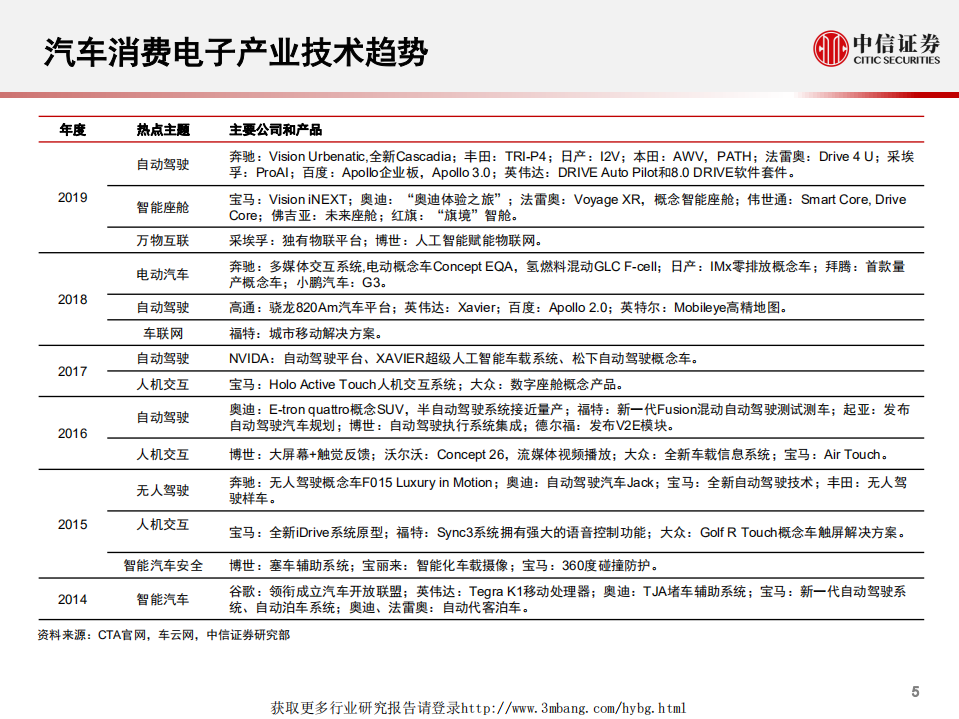Click the 无人驾驶 topic under 2015
The width and height of the screenshot is (959, 719).
(166, 489)
